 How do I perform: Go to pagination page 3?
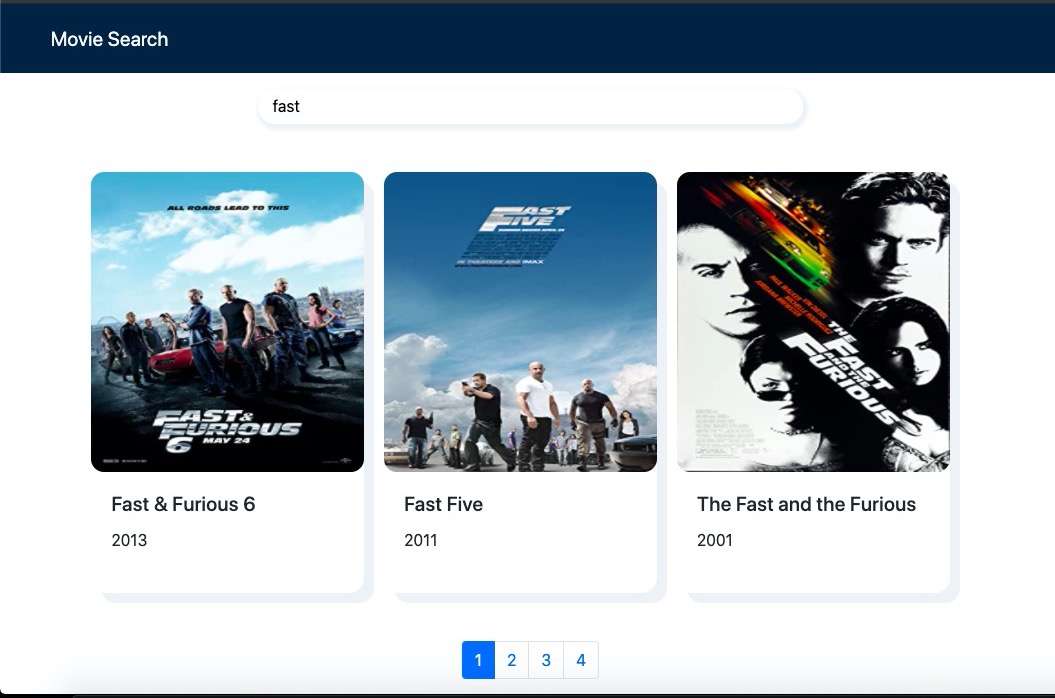(546, 660)
